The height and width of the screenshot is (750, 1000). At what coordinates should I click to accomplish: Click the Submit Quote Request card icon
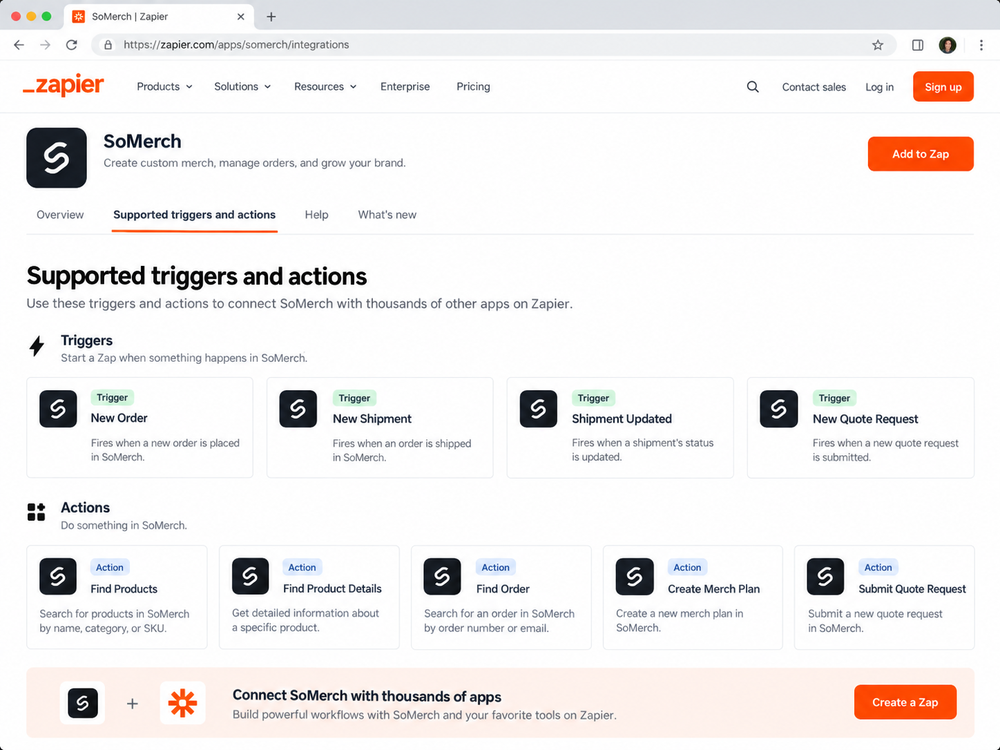(825, 577)
